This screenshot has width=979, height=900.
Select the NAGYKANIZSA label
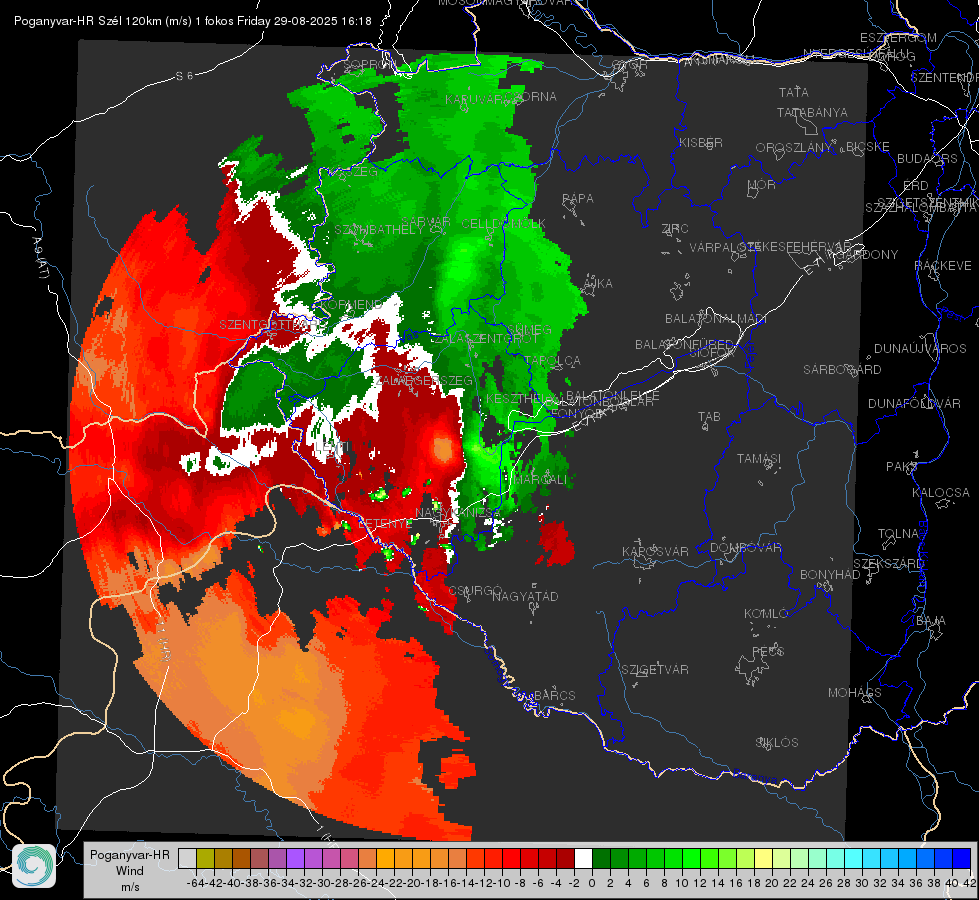point(458,513)
